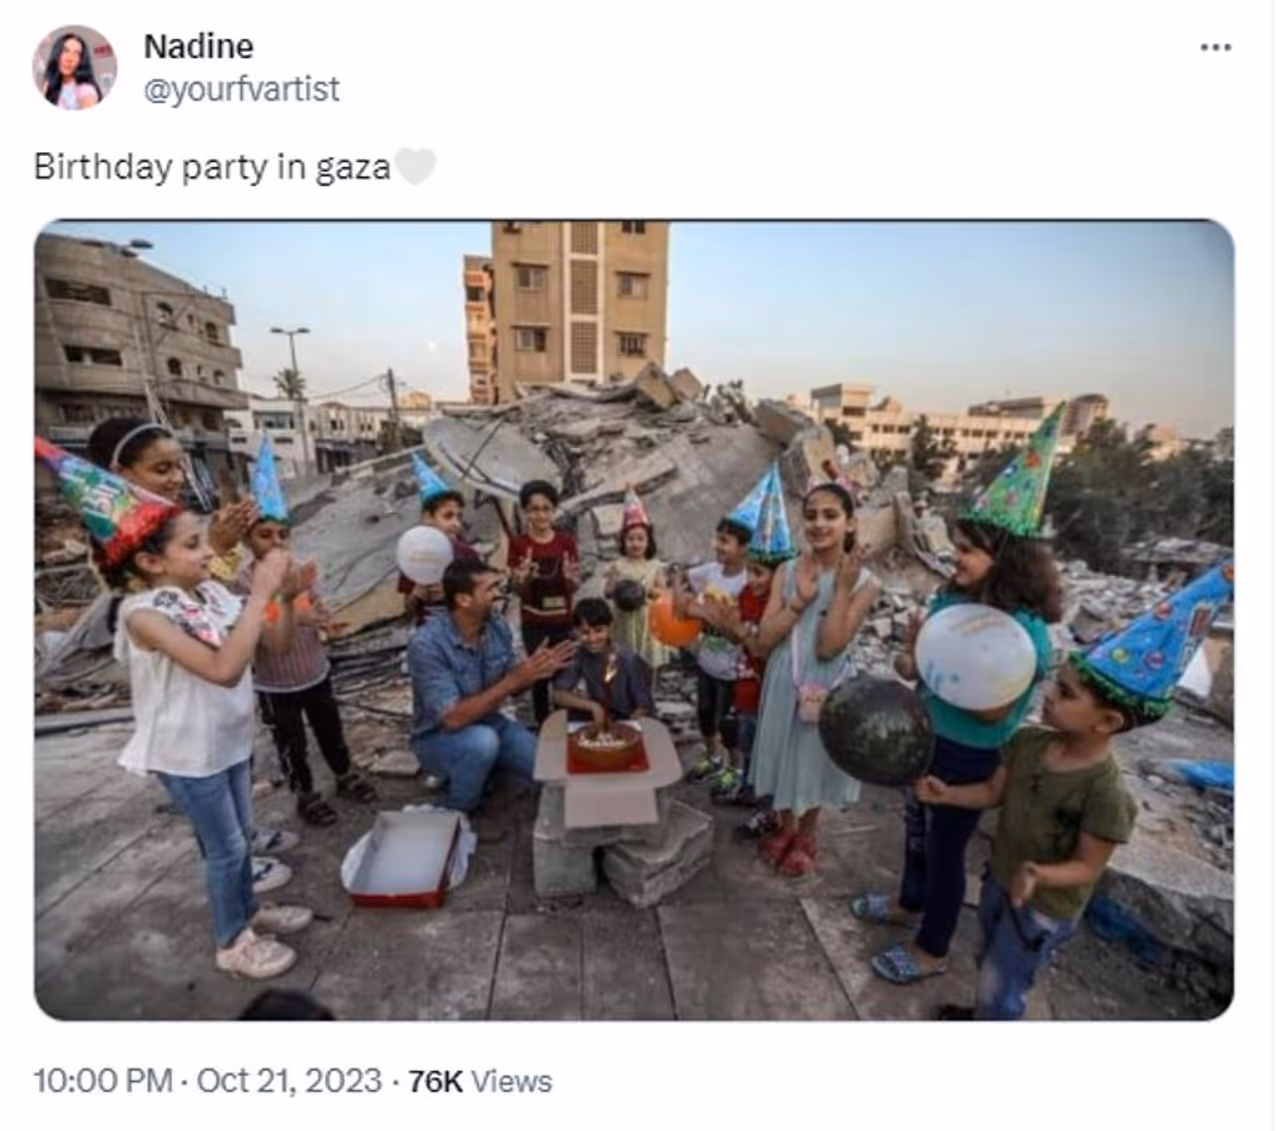Click the open red cake box lid

403,859
